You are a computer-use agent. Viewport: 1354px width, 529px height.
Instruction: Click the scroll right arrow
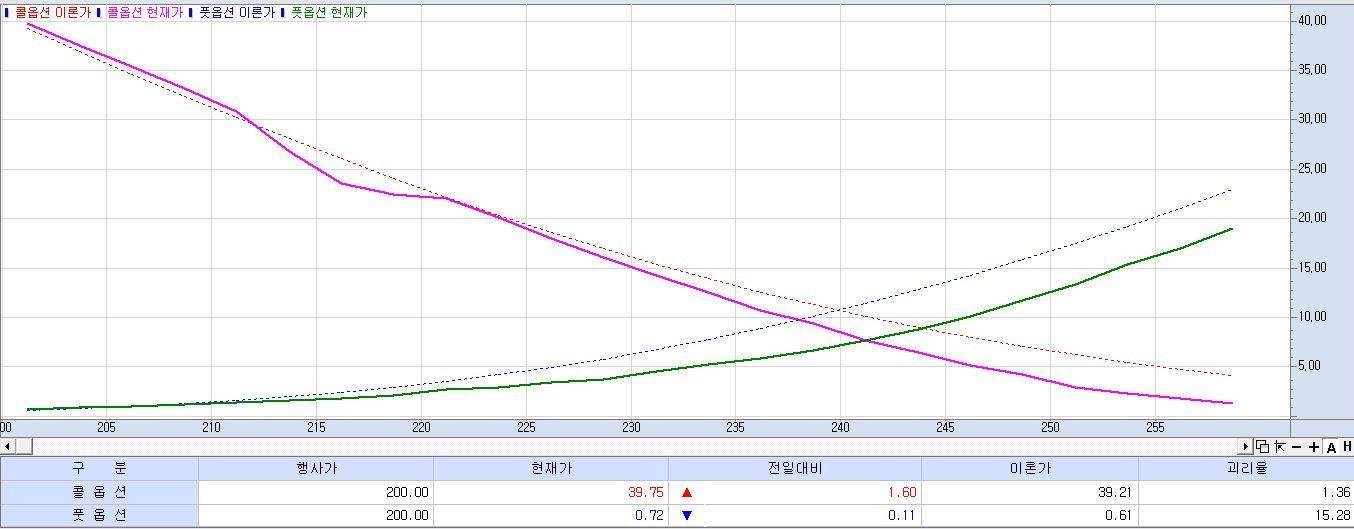[x=1245, y=447]
